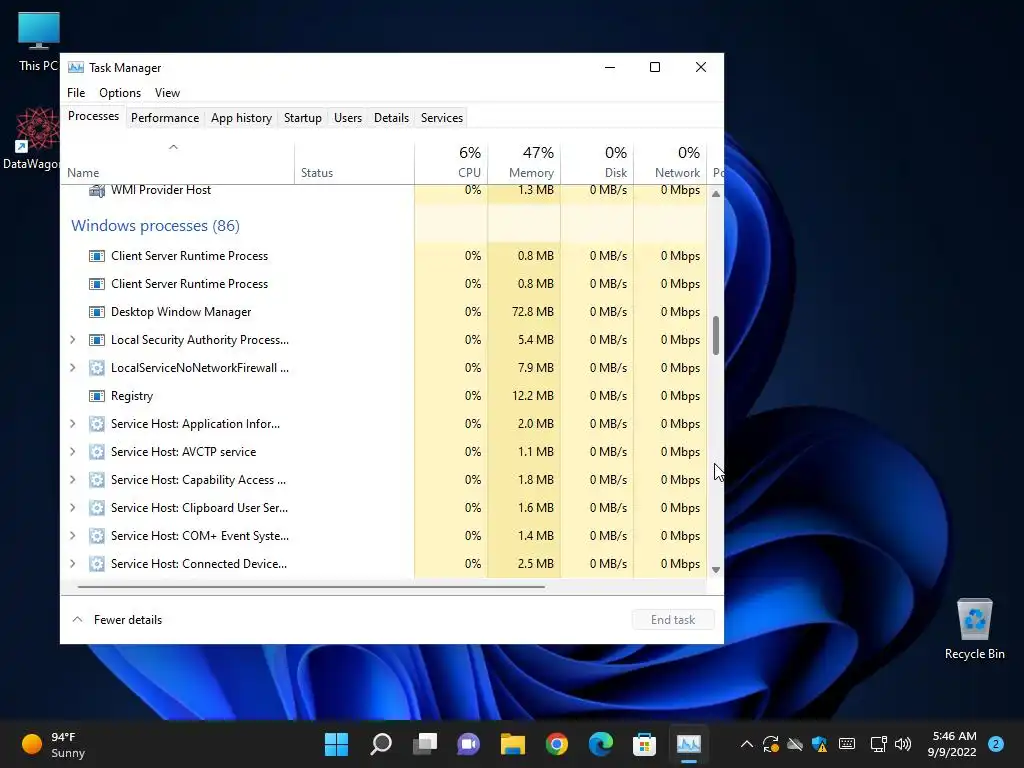
Task: Click the Task Manager taskbar icon
Action: (689, 744)
